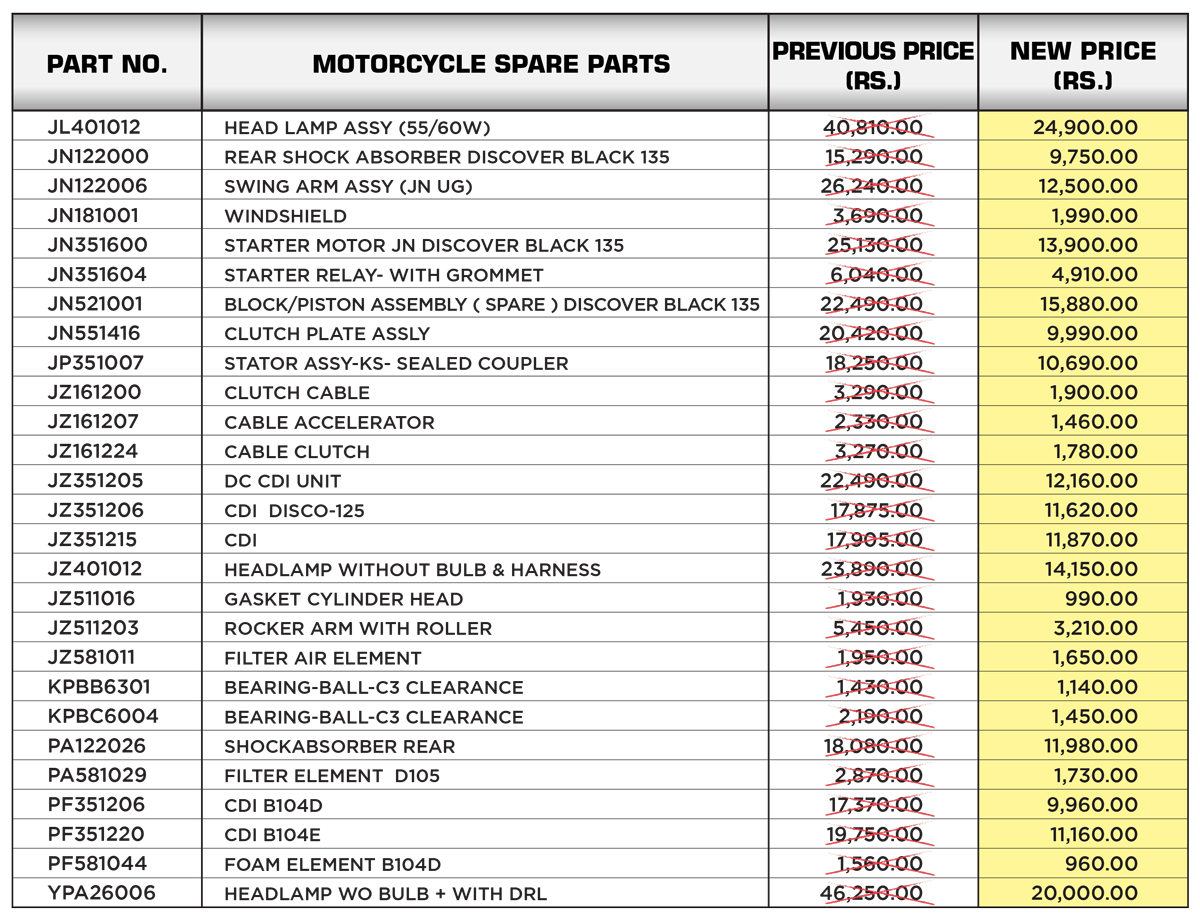Click CLUTCH PLATE ASSLY entry

[327, 334]
